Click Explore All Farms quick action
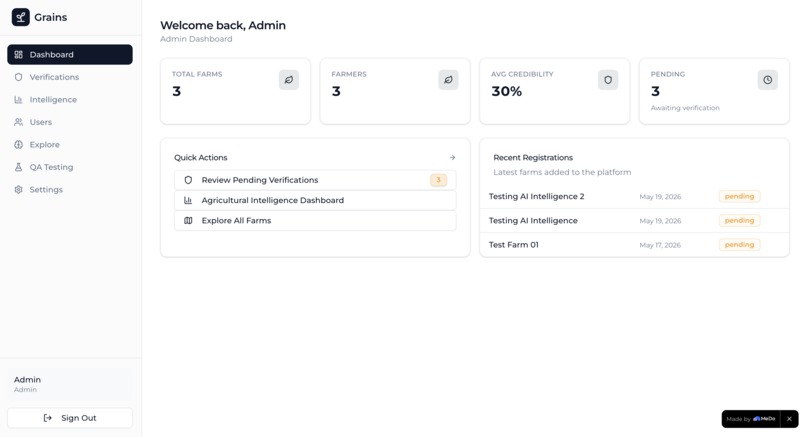The height and width of the screenshot is (437, 806). tap(315, 221)
